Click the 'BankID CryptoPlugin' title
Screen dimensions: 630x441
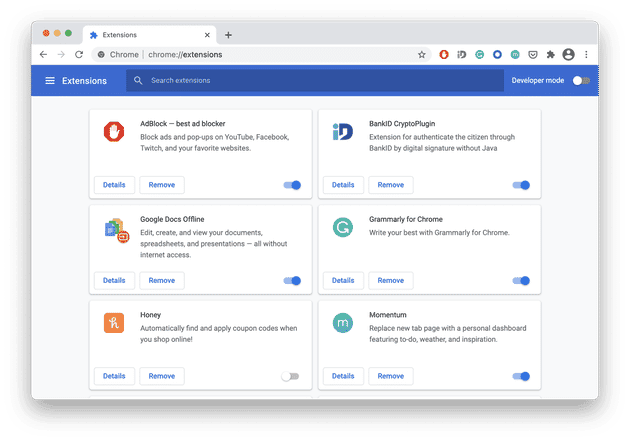coord(402,124)
